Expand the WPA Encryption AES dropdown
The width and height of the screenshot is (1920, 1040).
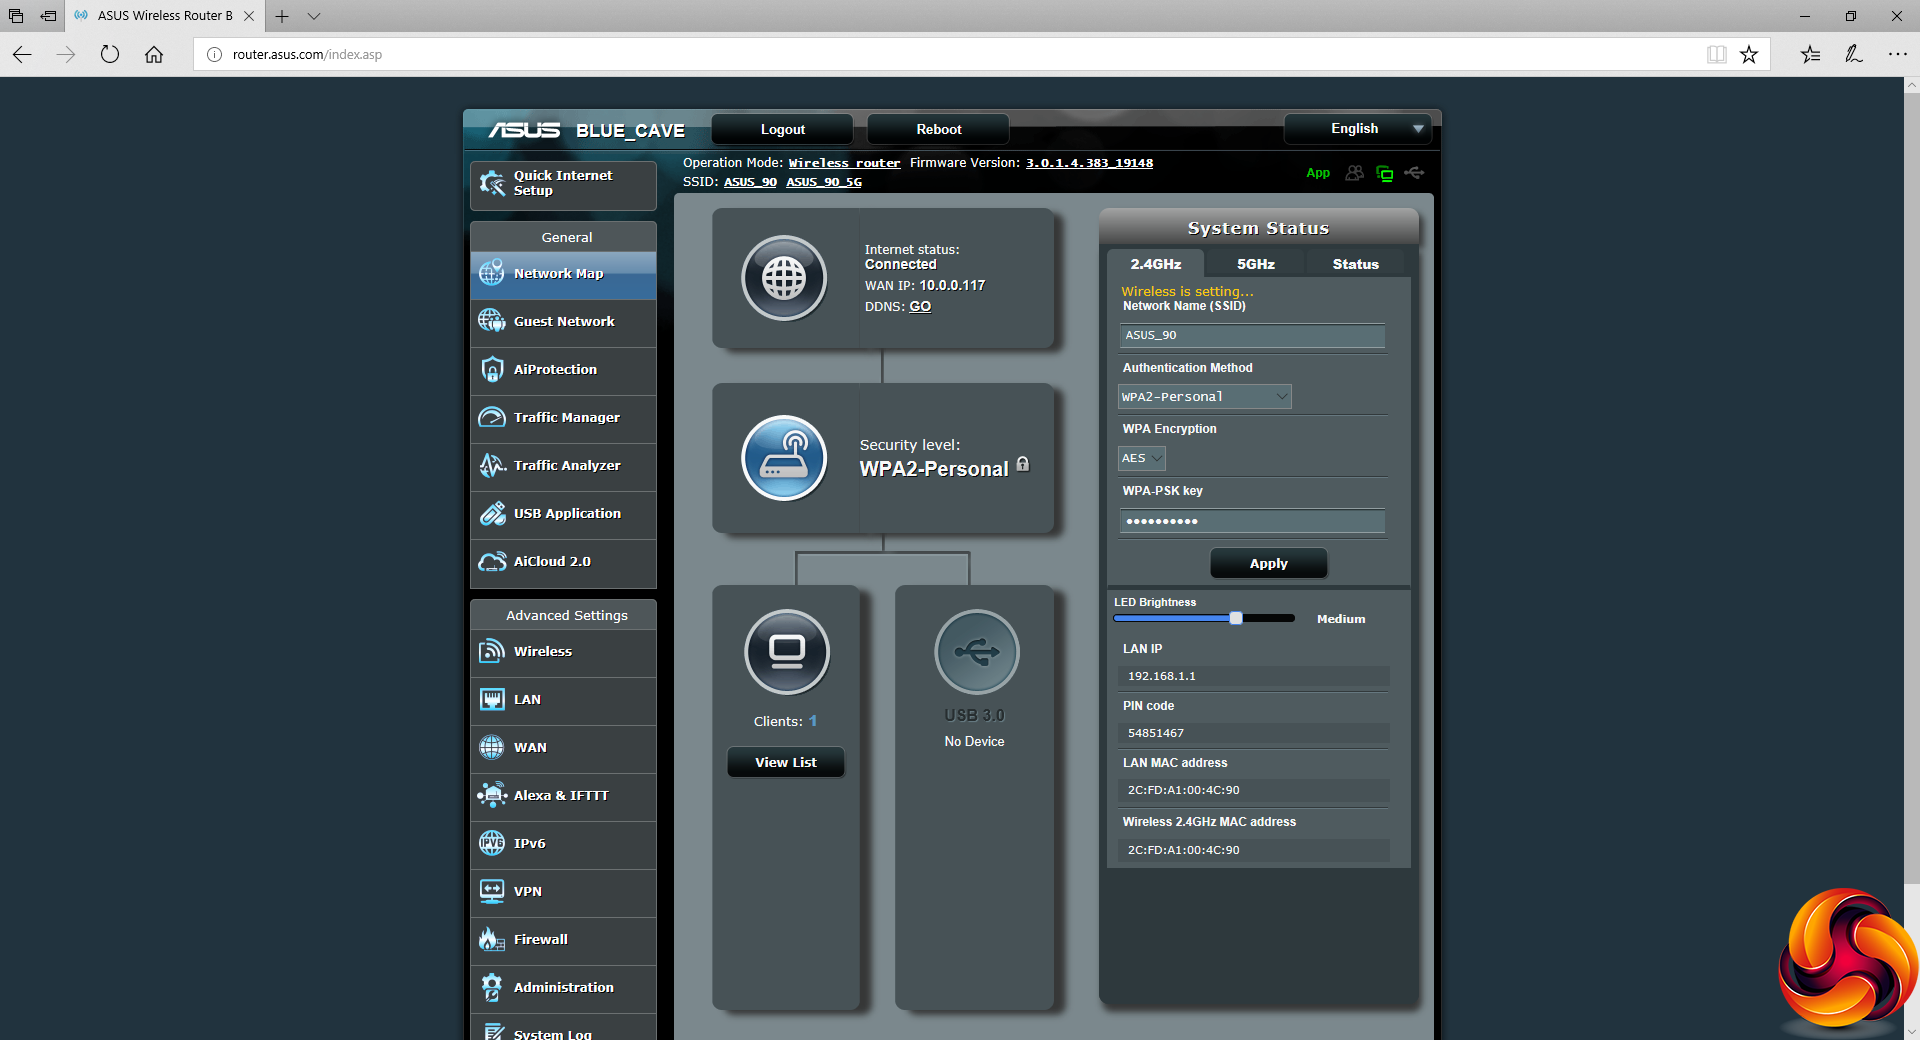[1141, 458]
